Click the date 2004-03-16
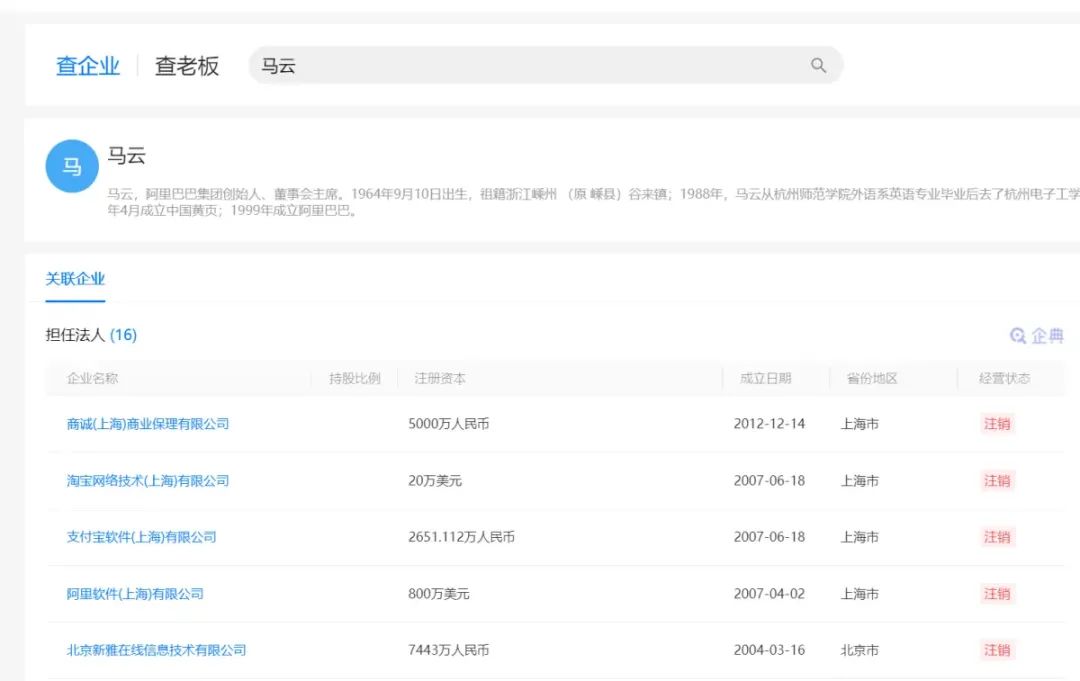1080x681 pixels. point(769,650)
